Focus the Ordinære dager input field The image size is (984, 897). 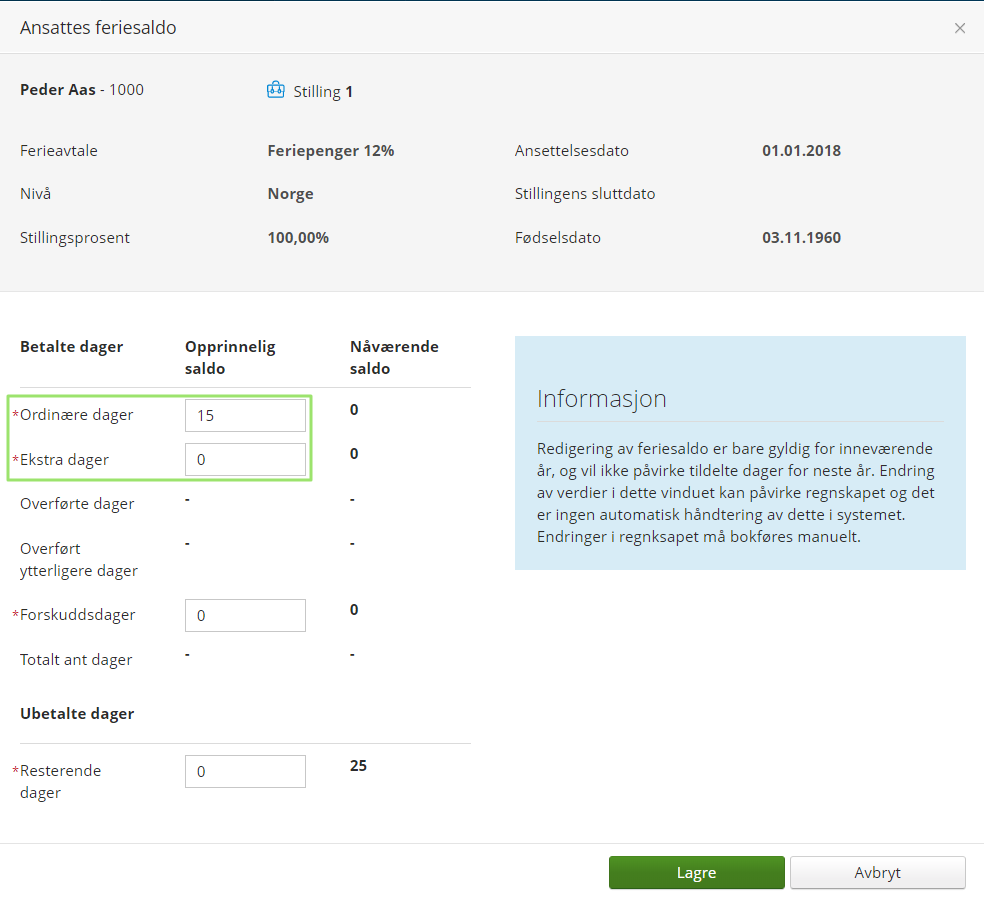[x=245, y=415]
